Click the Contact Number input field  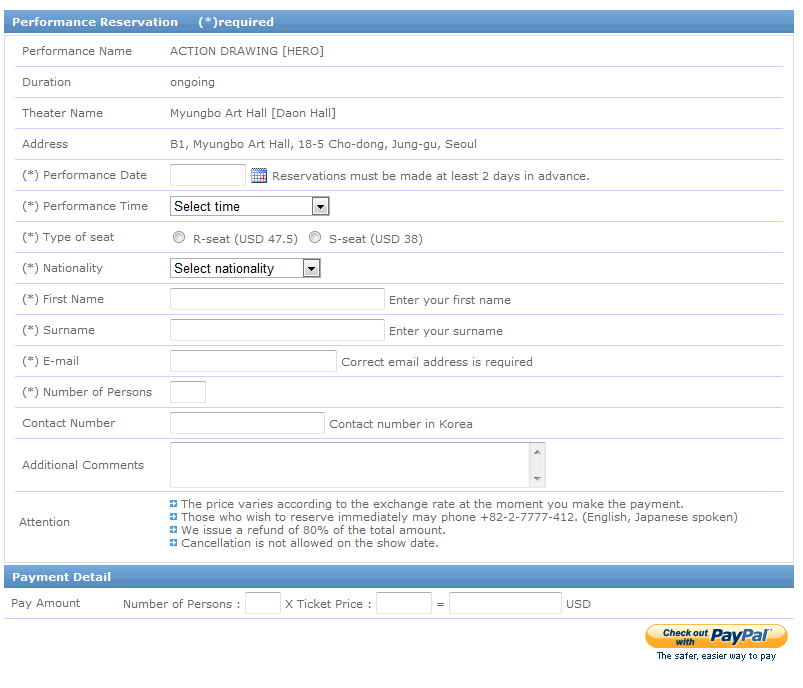[247, 423]
